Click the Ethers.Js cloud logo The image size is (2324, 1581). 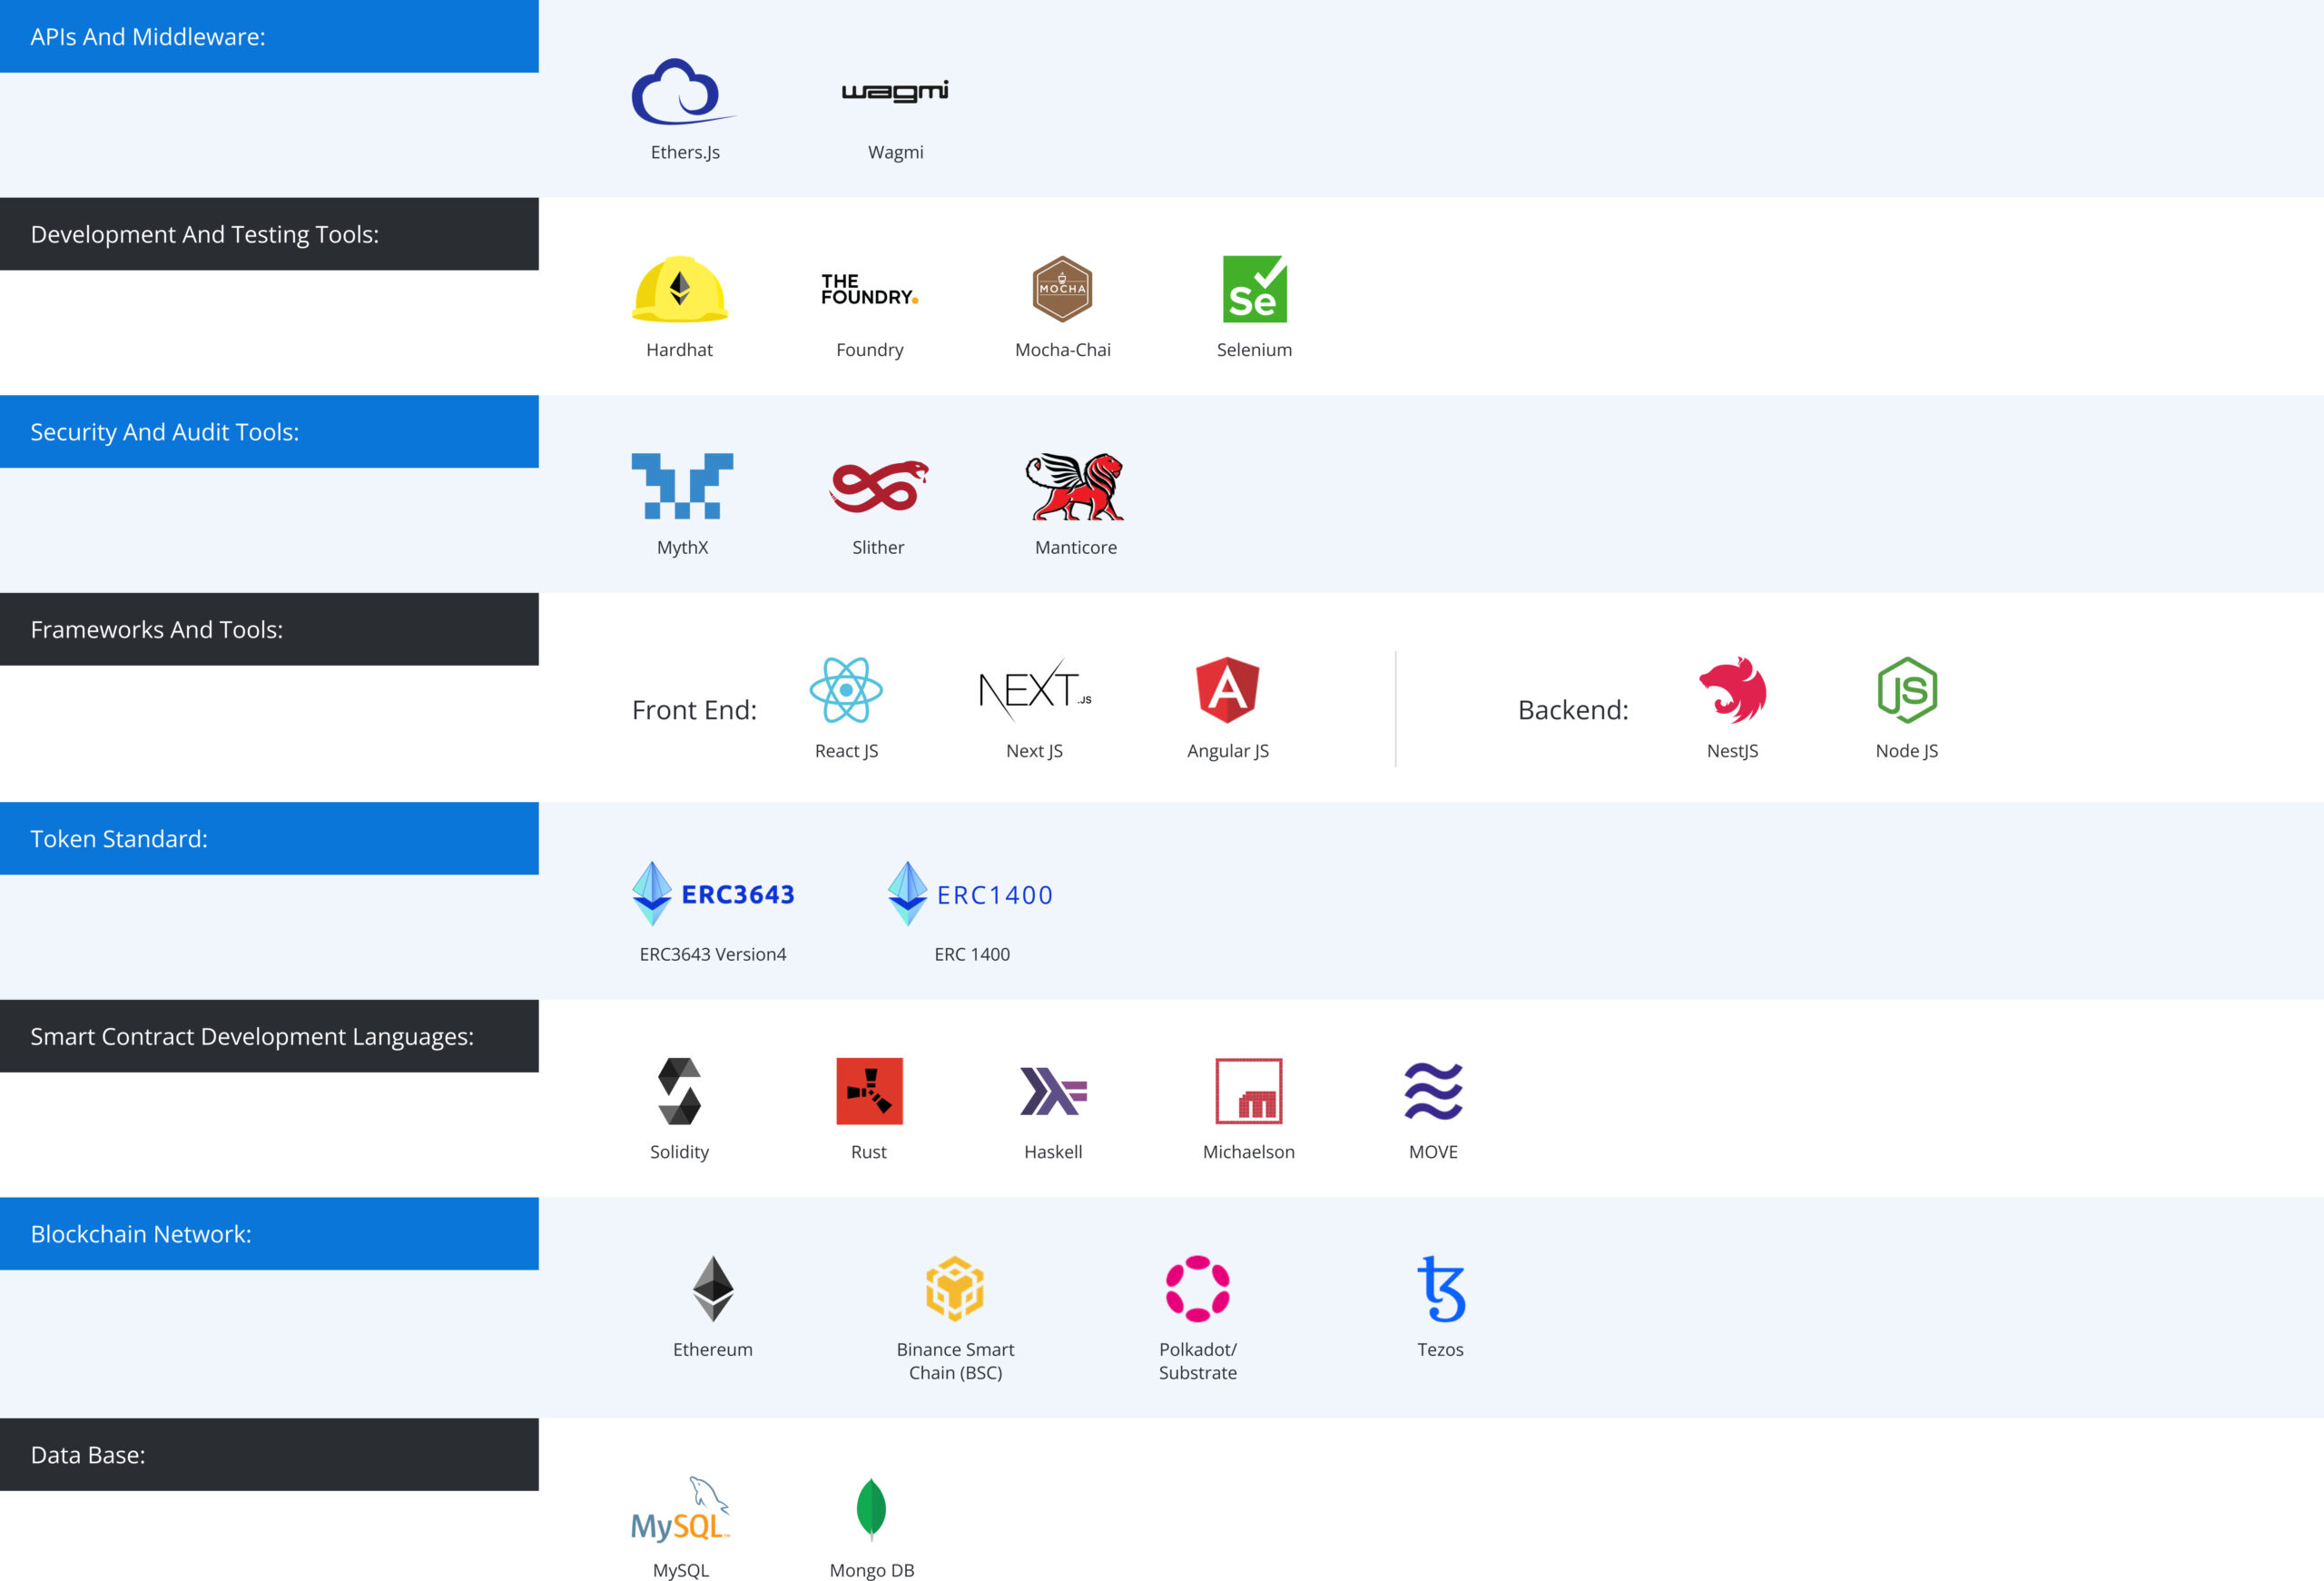tap(684, 91)
